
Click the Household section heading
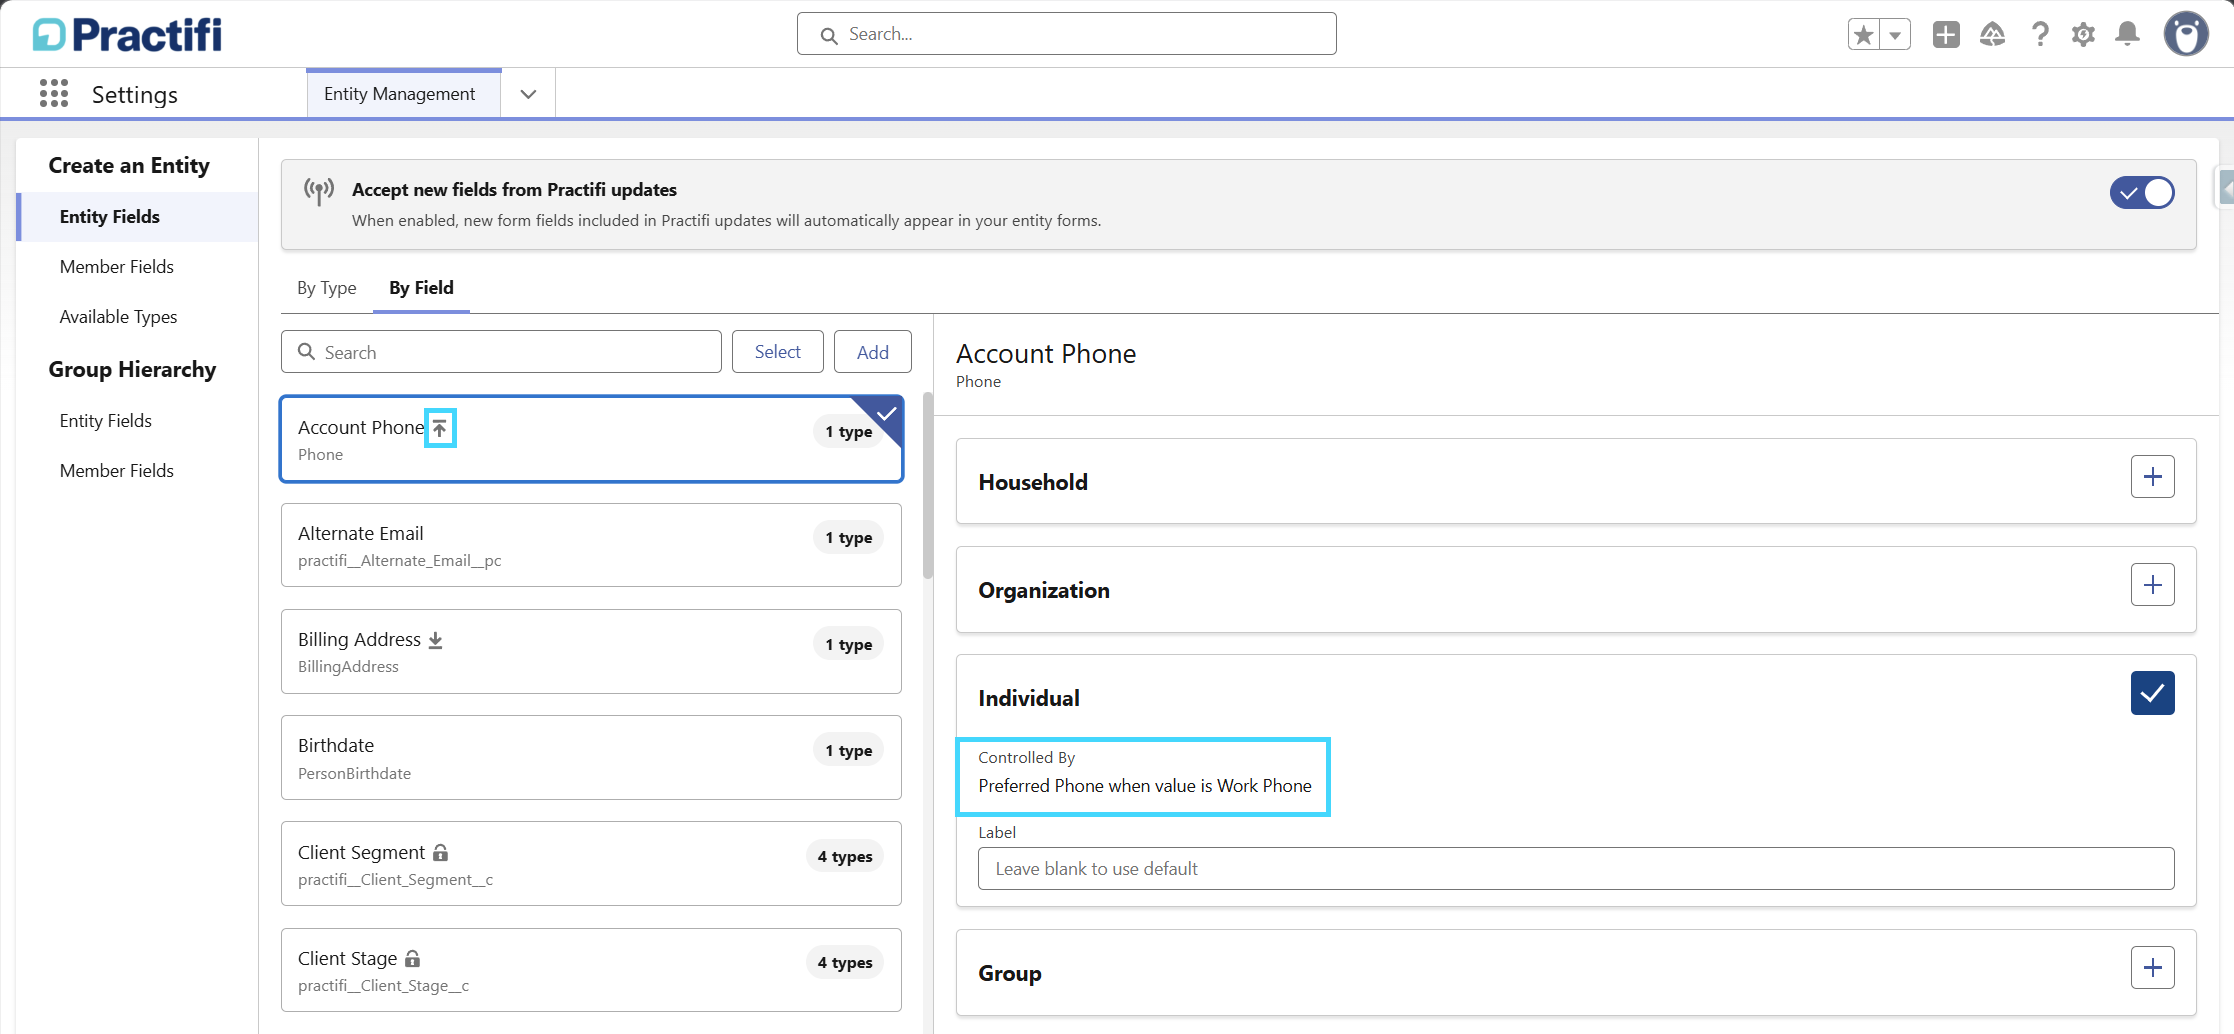point(1033,482)
